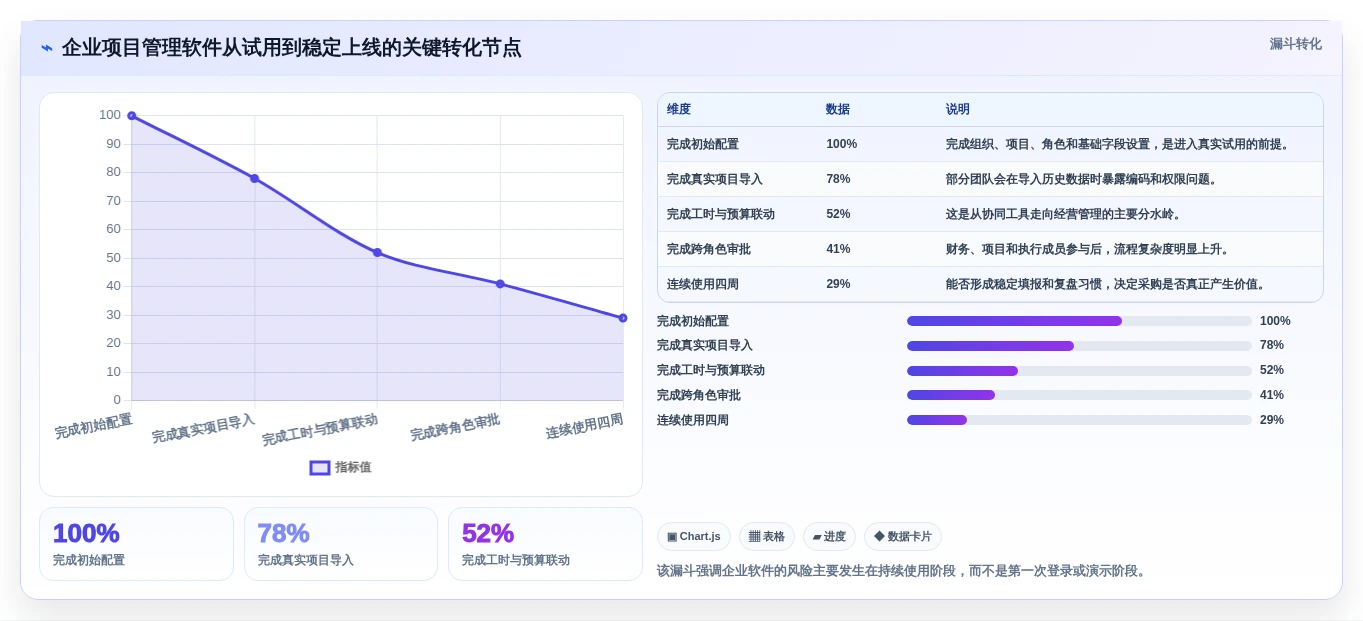Click the 表格 chip
This screenshot has height=621, width=1363.
pyautogui.click(x=767, y=536)
